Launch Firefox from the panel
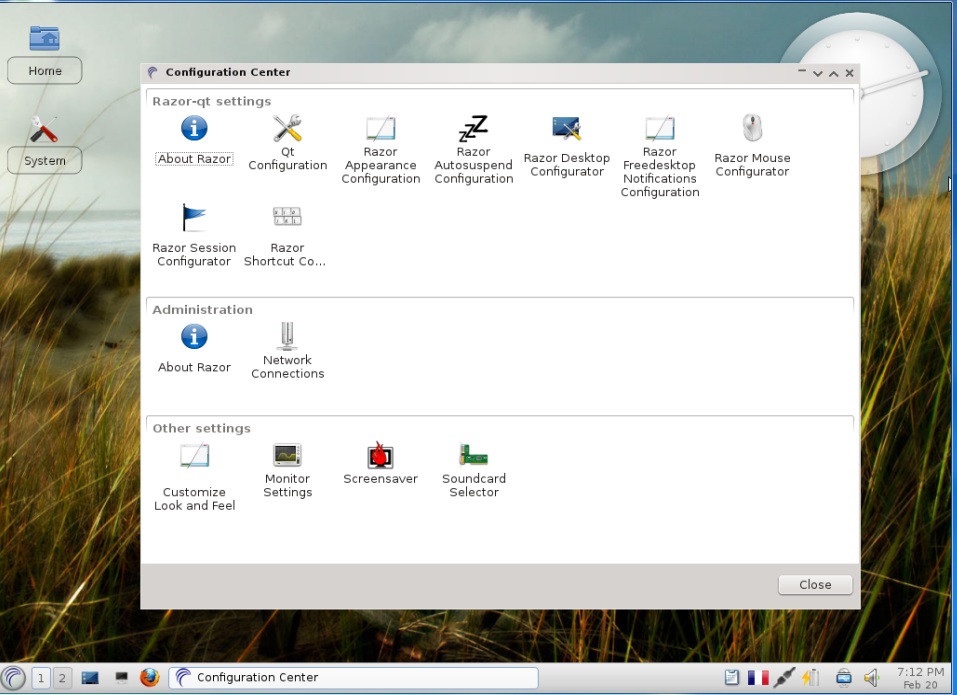The width and height of the screenshot is (957, 695). pos(150,677)
